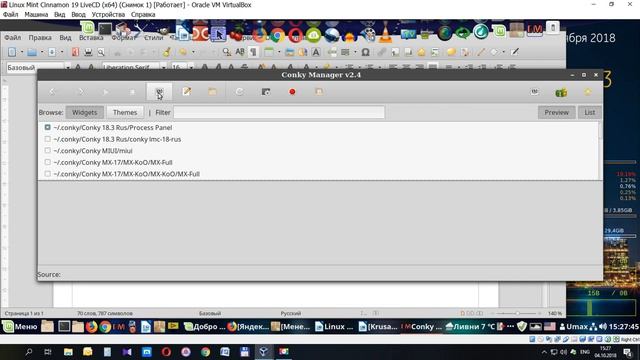Select '~/.conky/Conky 18.3 Rus/Process Panel' row text
The width and height of the screenshot is (640, 360).
113,128
